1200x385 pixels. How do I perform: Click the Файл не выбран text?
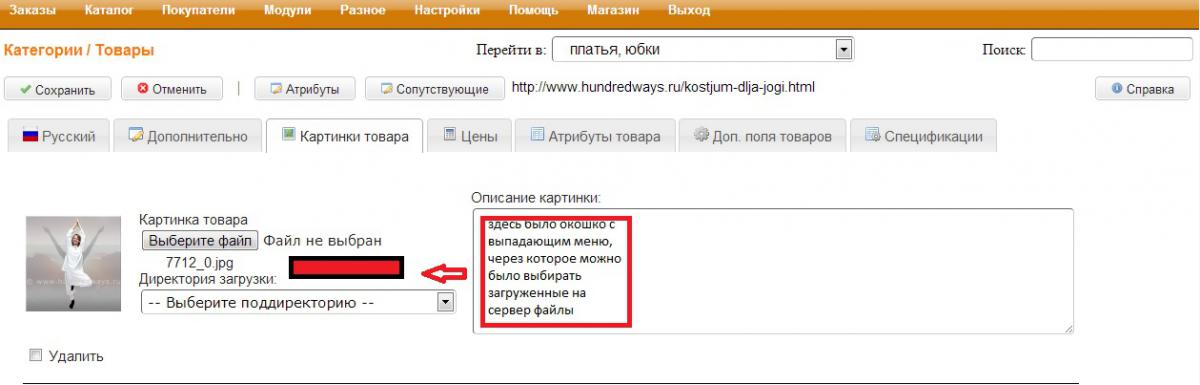(322, 240)
